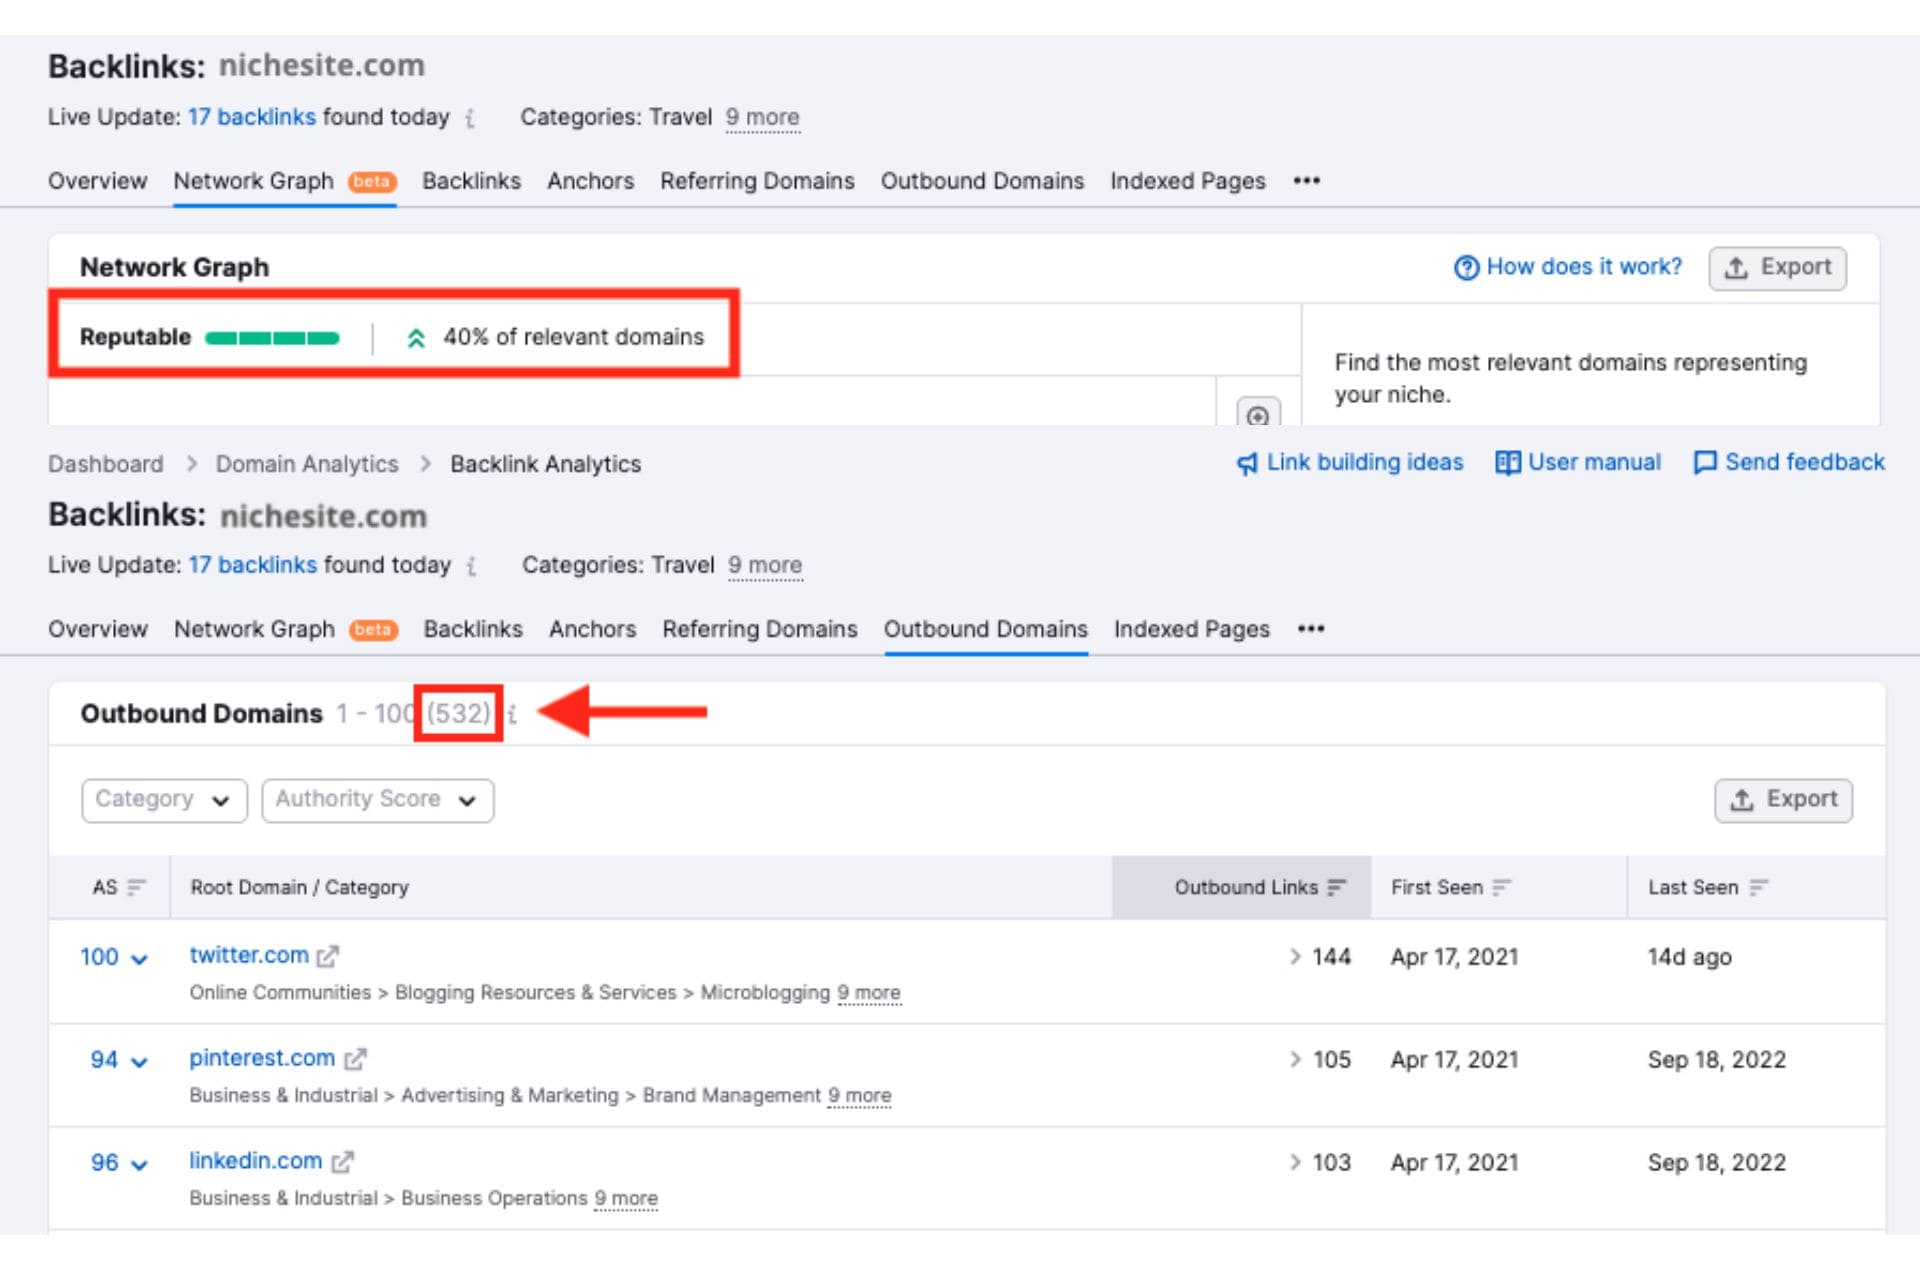The image size is (1920, 1270).
Task: Open twitter.com external link icon
Action: [x=328, y=956]
